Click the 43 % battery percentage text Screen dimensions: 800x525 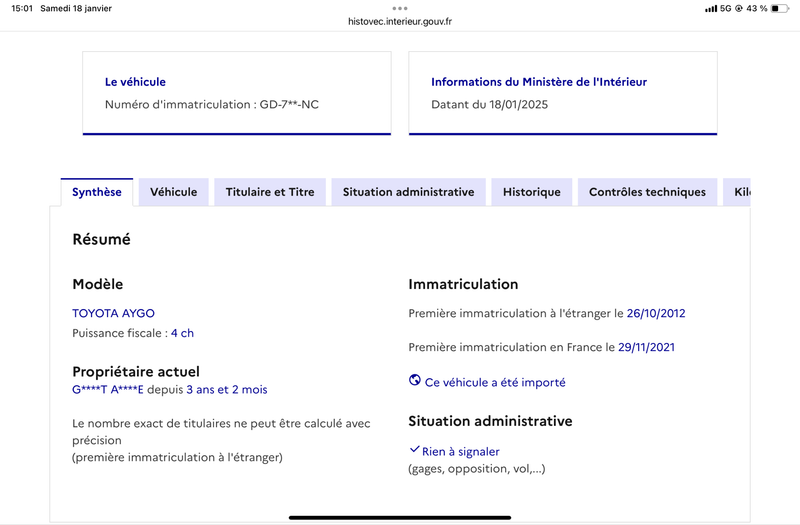[757, 9]
